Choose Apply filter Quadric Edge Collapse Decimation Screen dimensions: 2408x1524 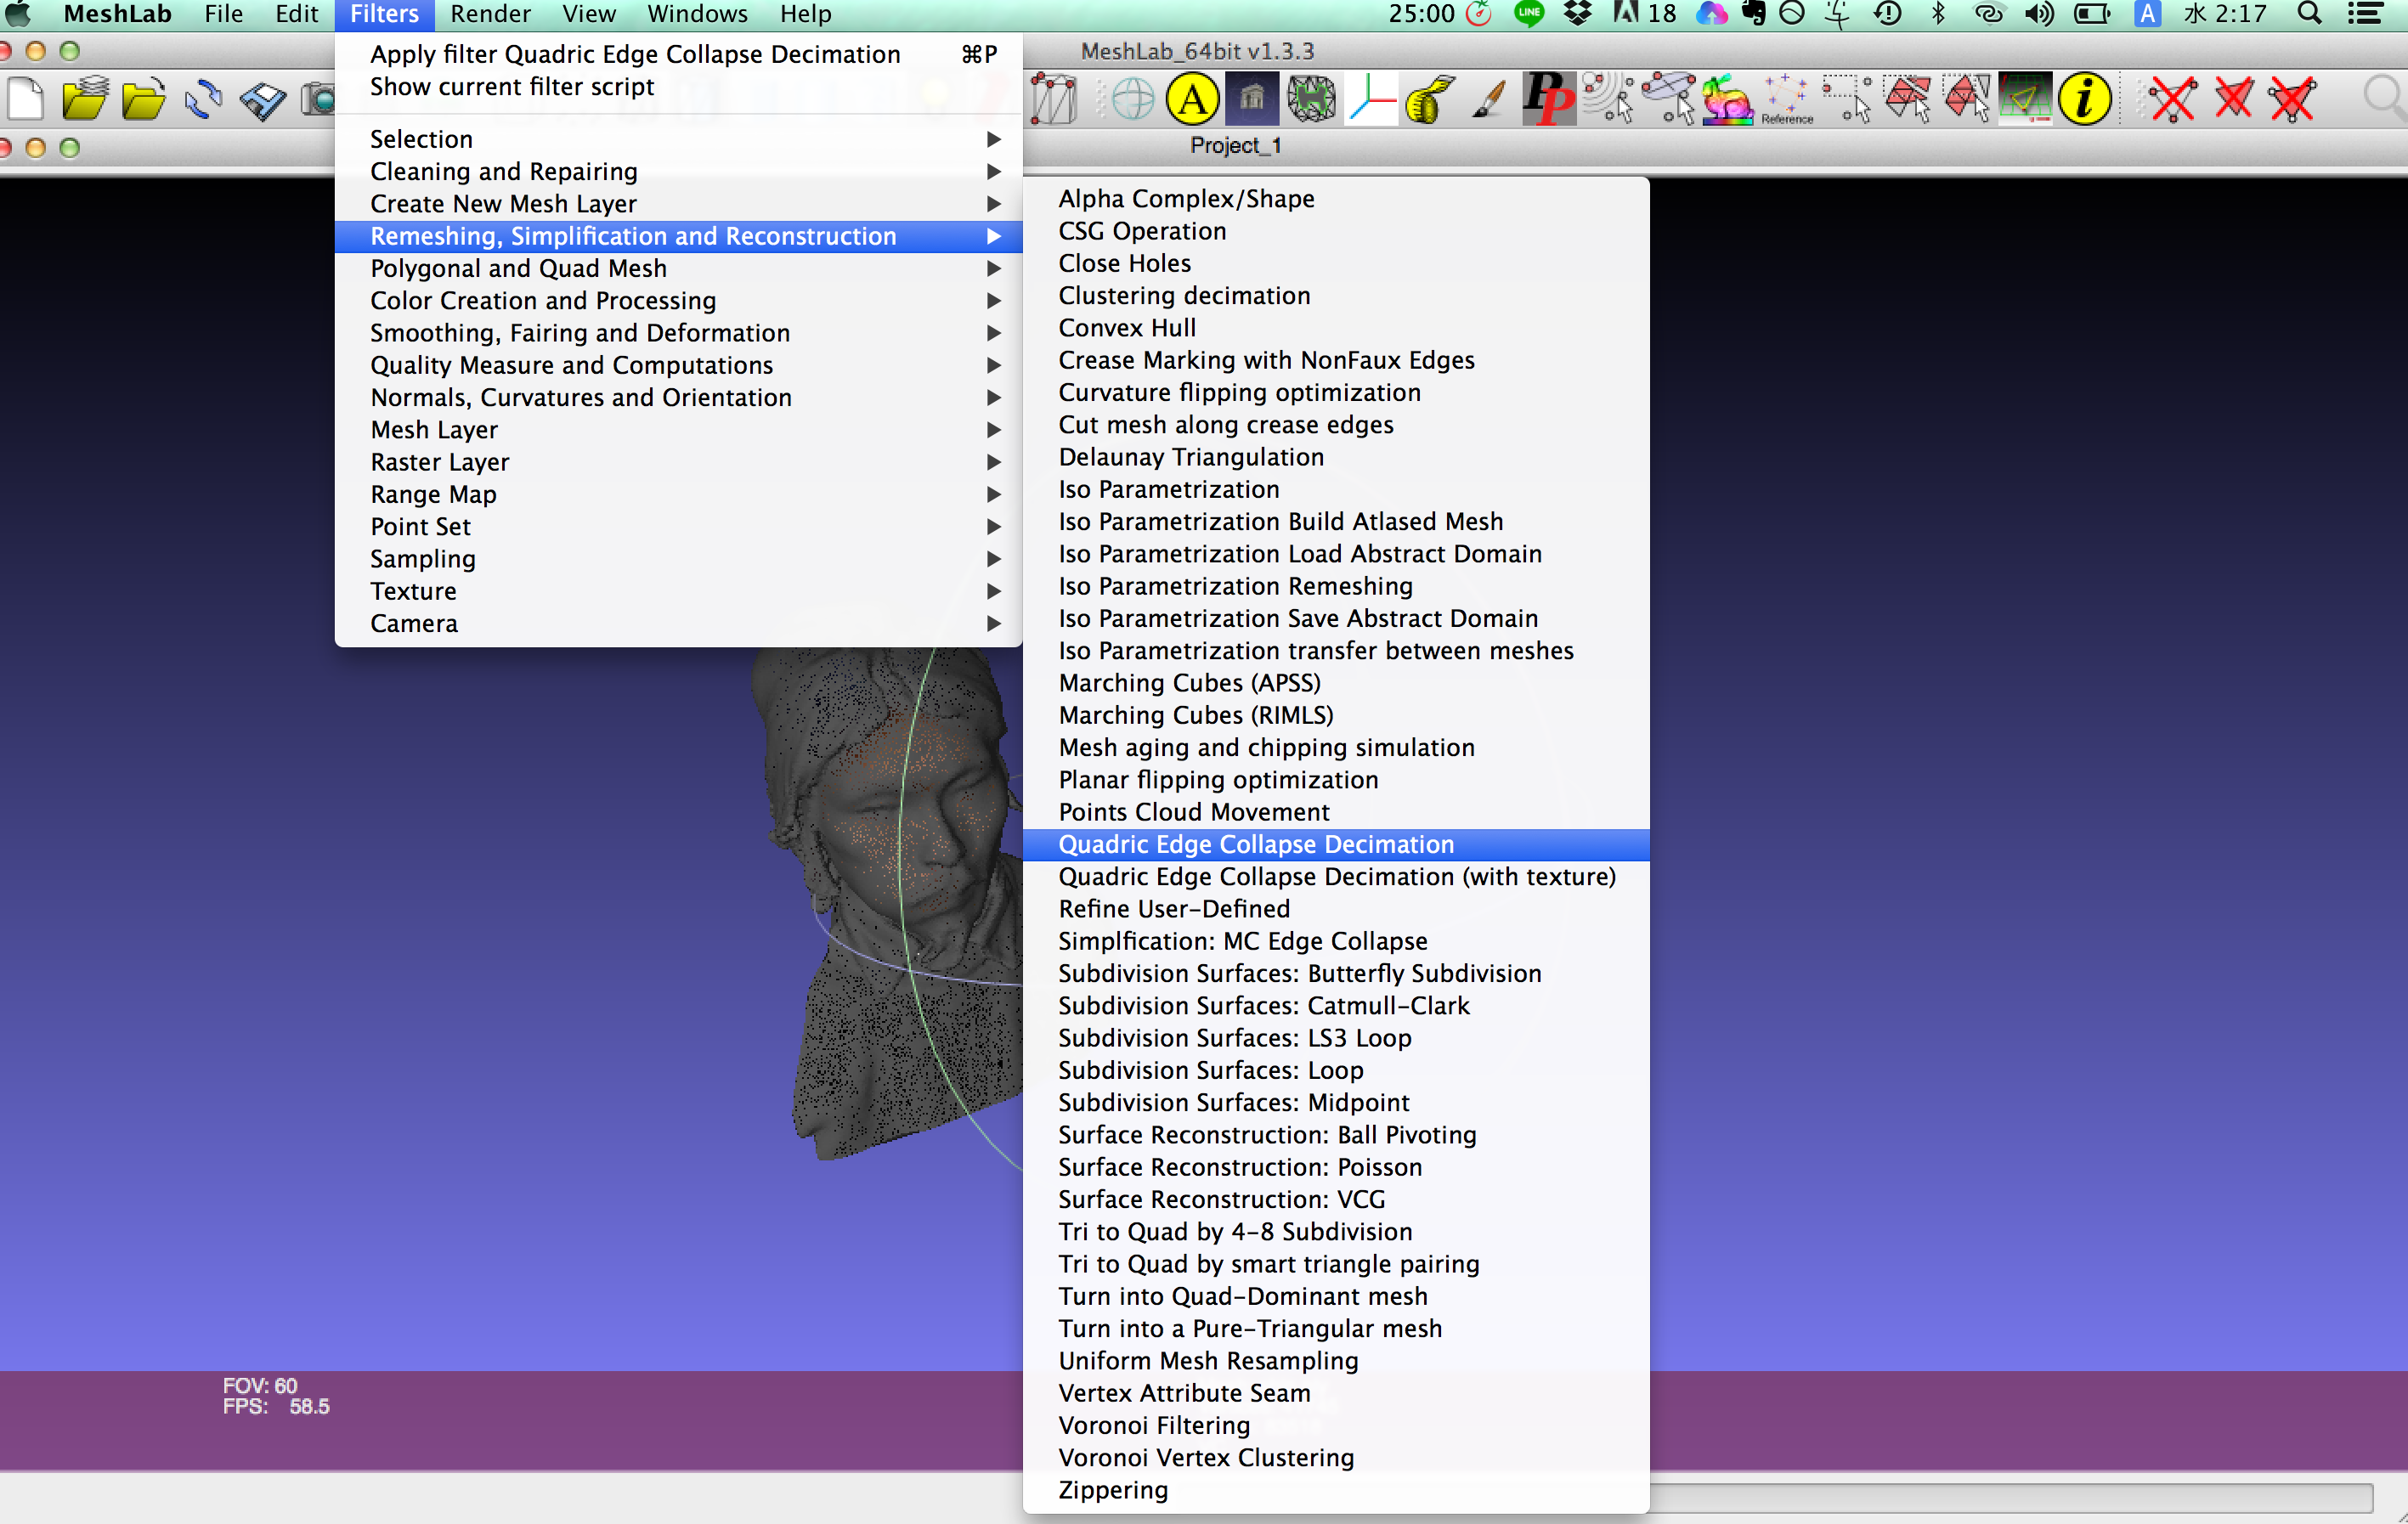pyautogui.click(x=678, y=54)
